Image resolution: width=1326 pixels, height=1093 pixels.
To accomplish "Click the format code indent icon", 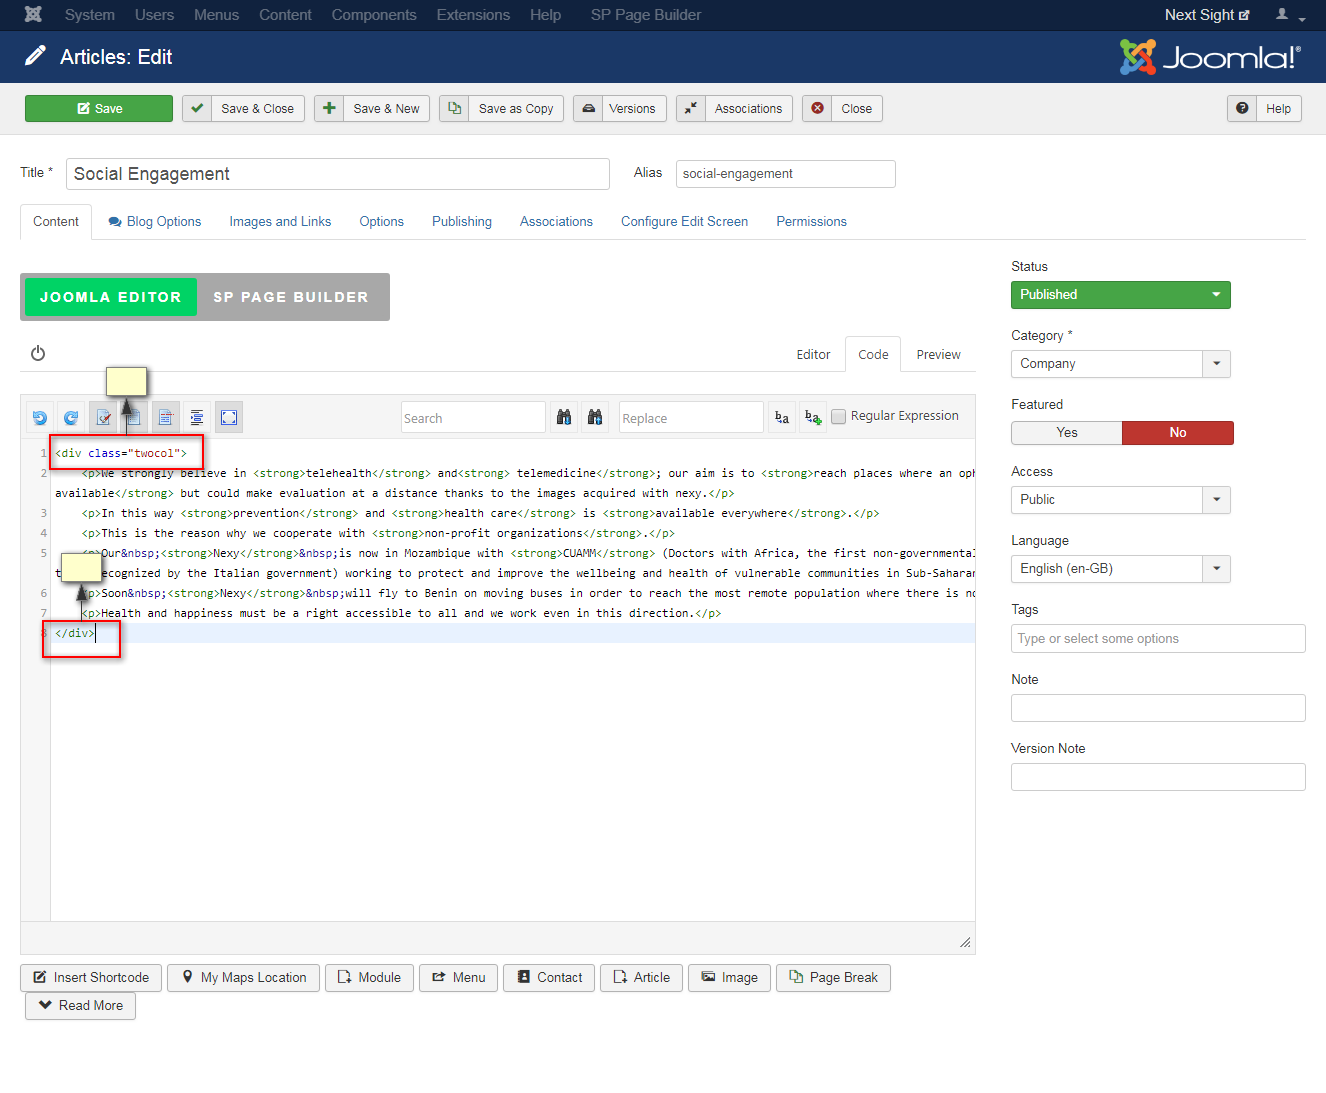I will [197, 418].
